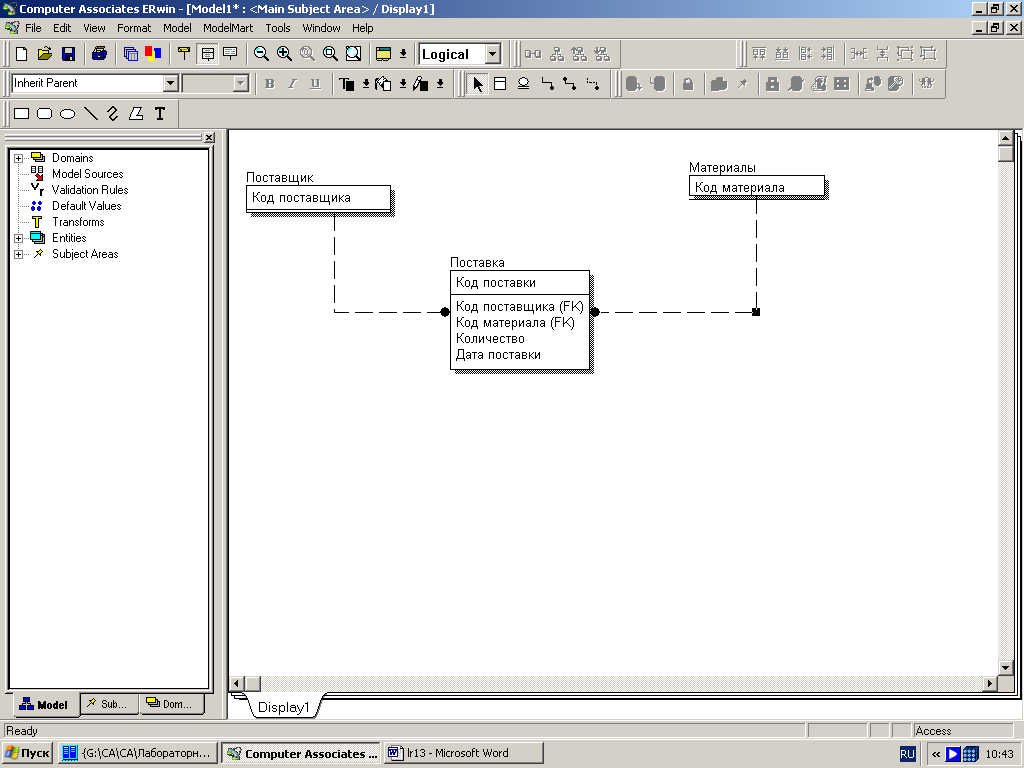Select the zigzag polyline drawing tool

pos(113,114)
